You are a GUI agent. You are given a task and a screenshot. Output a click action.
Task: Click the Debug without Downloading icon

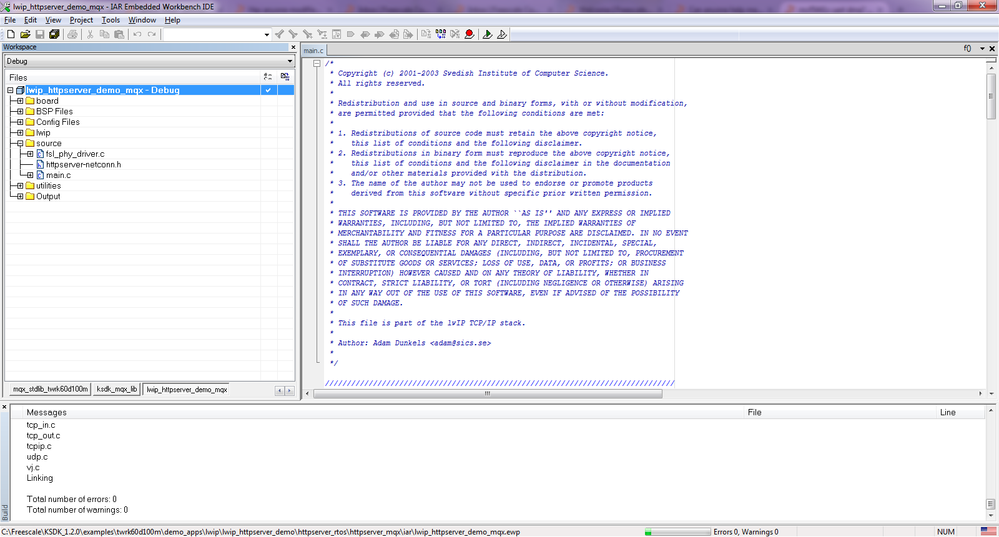502,34
